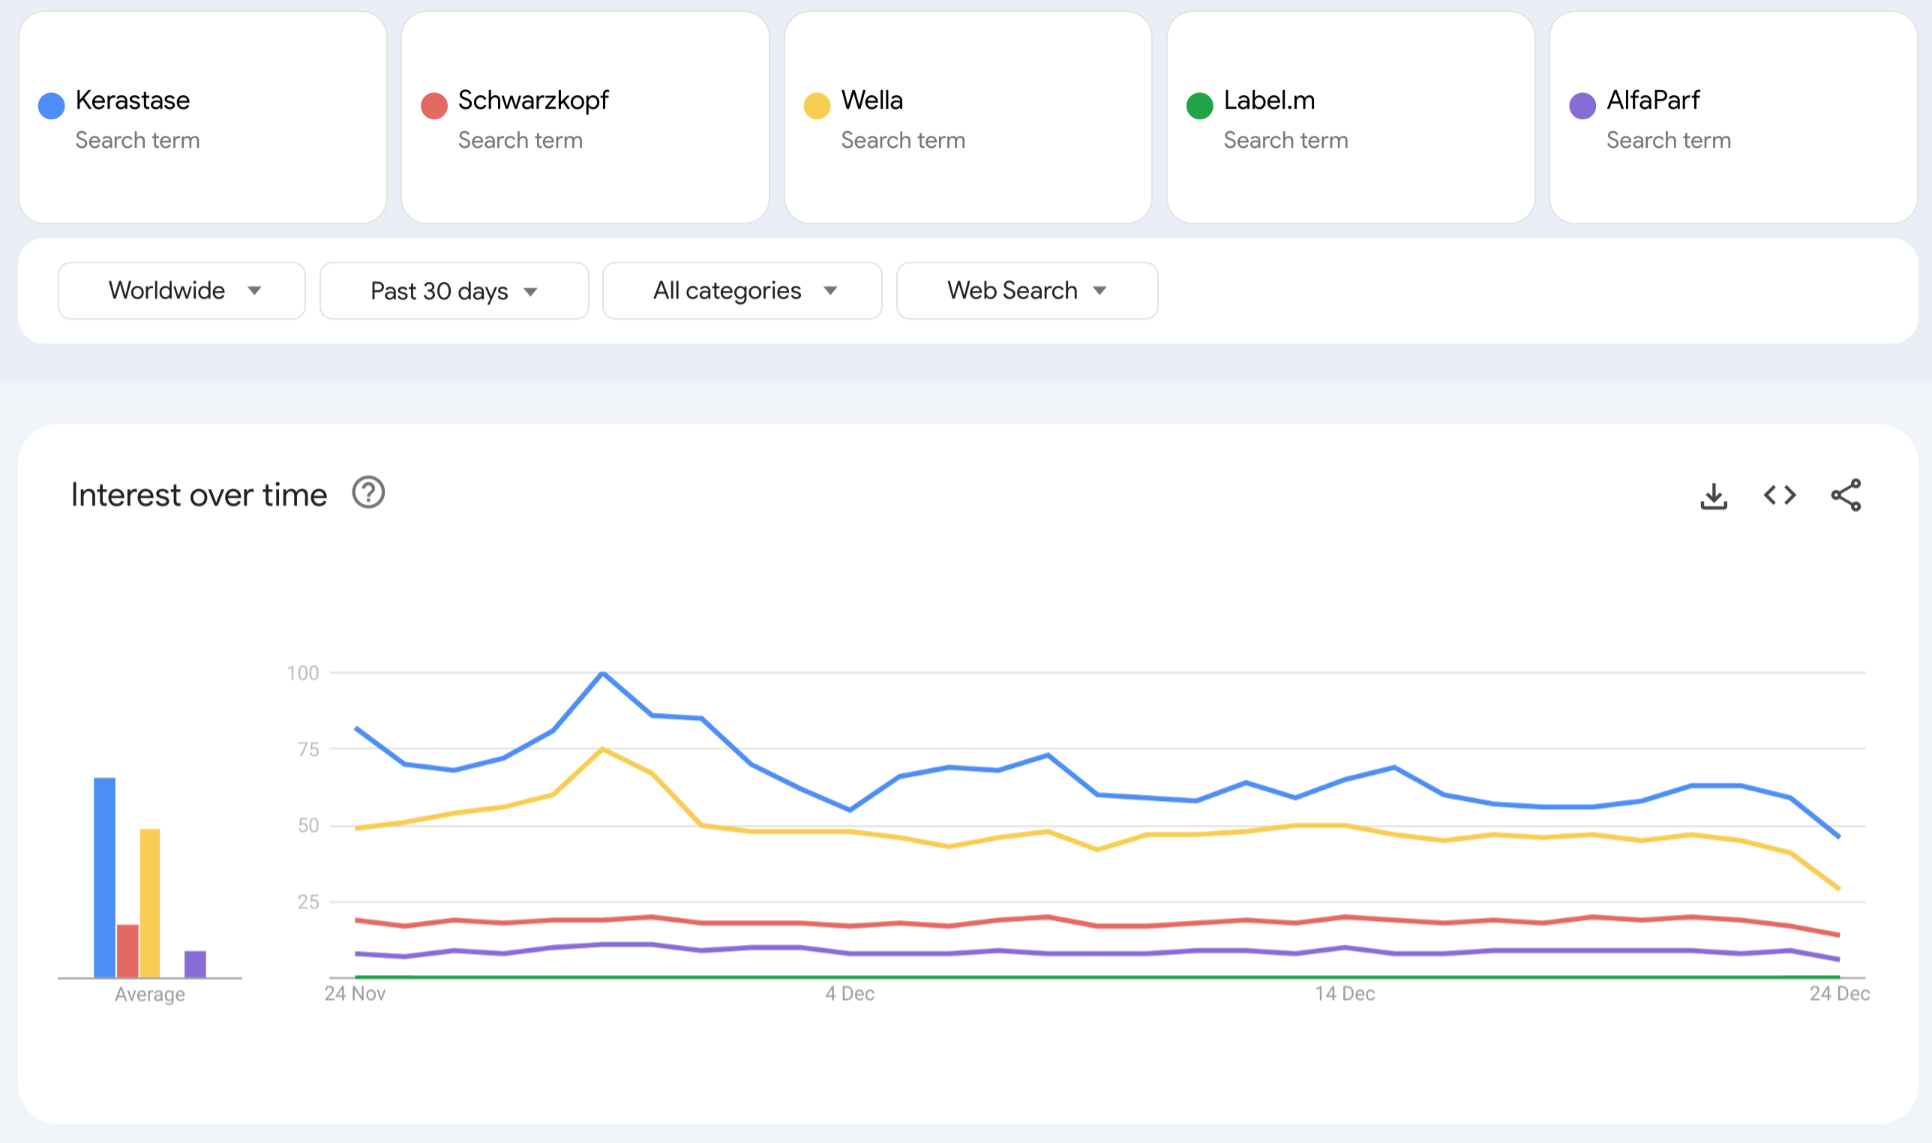Click the blue Kerastase color dot
The width and height of the screenshot is (1932, 1143).
(x=51, y=105)
